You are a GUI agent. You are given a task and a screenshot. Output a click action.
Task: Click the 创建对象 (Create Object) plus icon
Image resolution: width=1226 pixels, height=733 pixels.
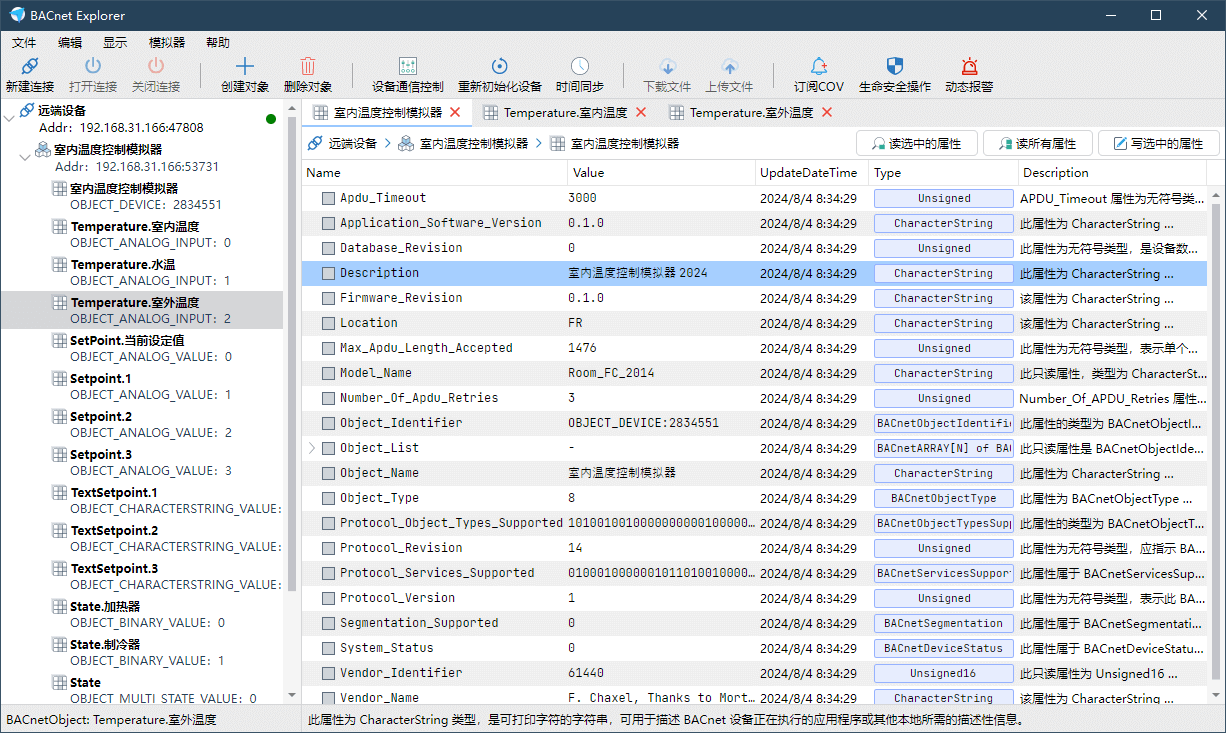coord(245,67)
